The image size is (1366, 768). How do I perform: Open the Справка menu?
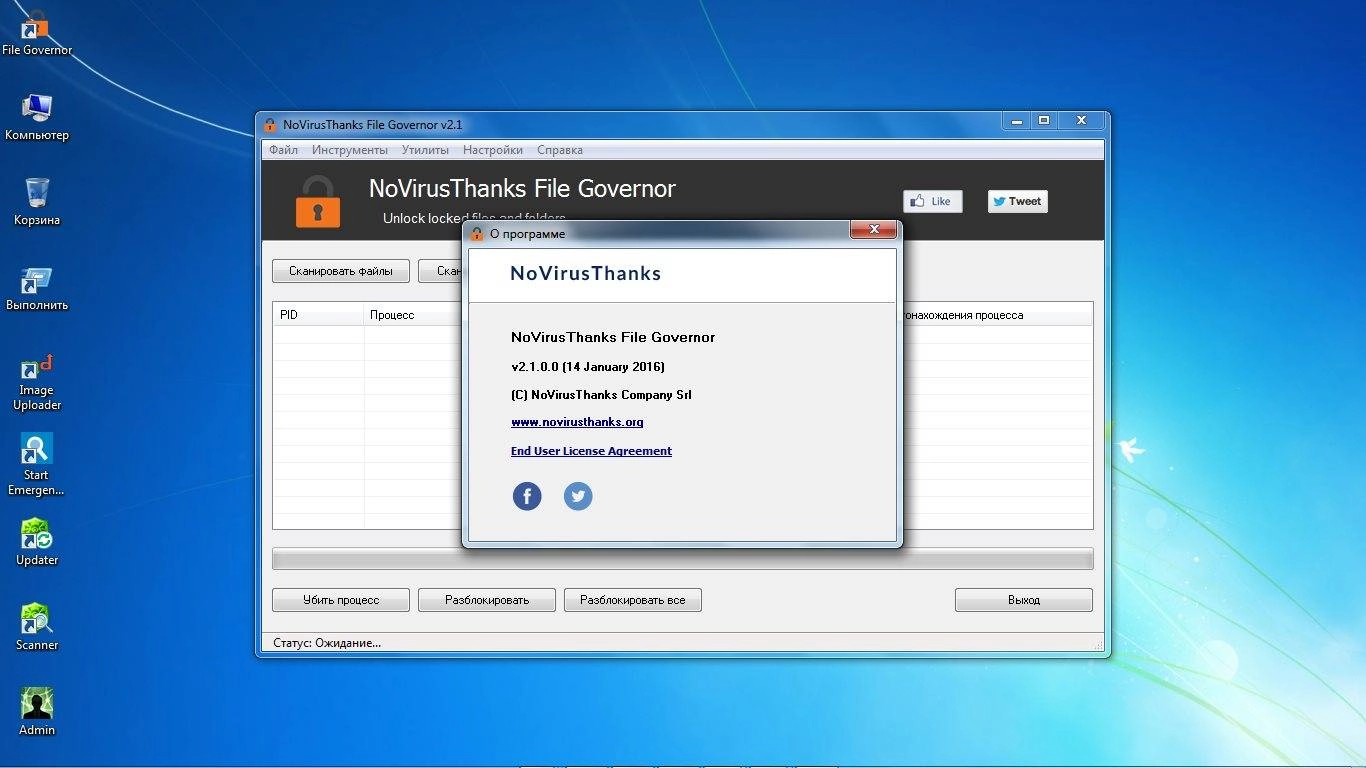pyautogui.click(x=560, y=150)
